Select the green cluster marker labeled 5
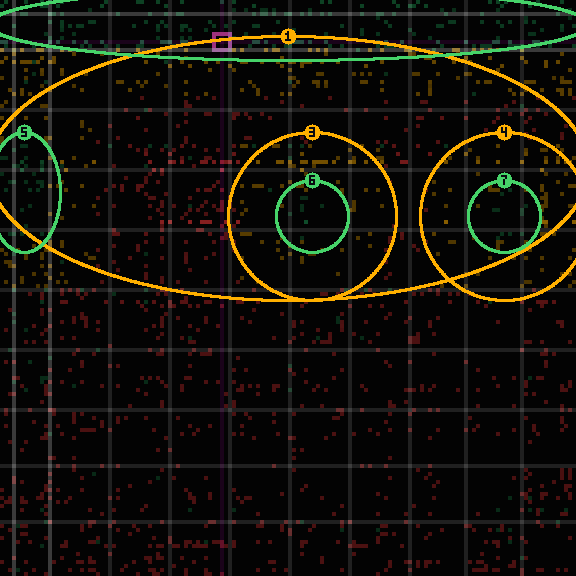The image size is (576, 576). (25, 132)
